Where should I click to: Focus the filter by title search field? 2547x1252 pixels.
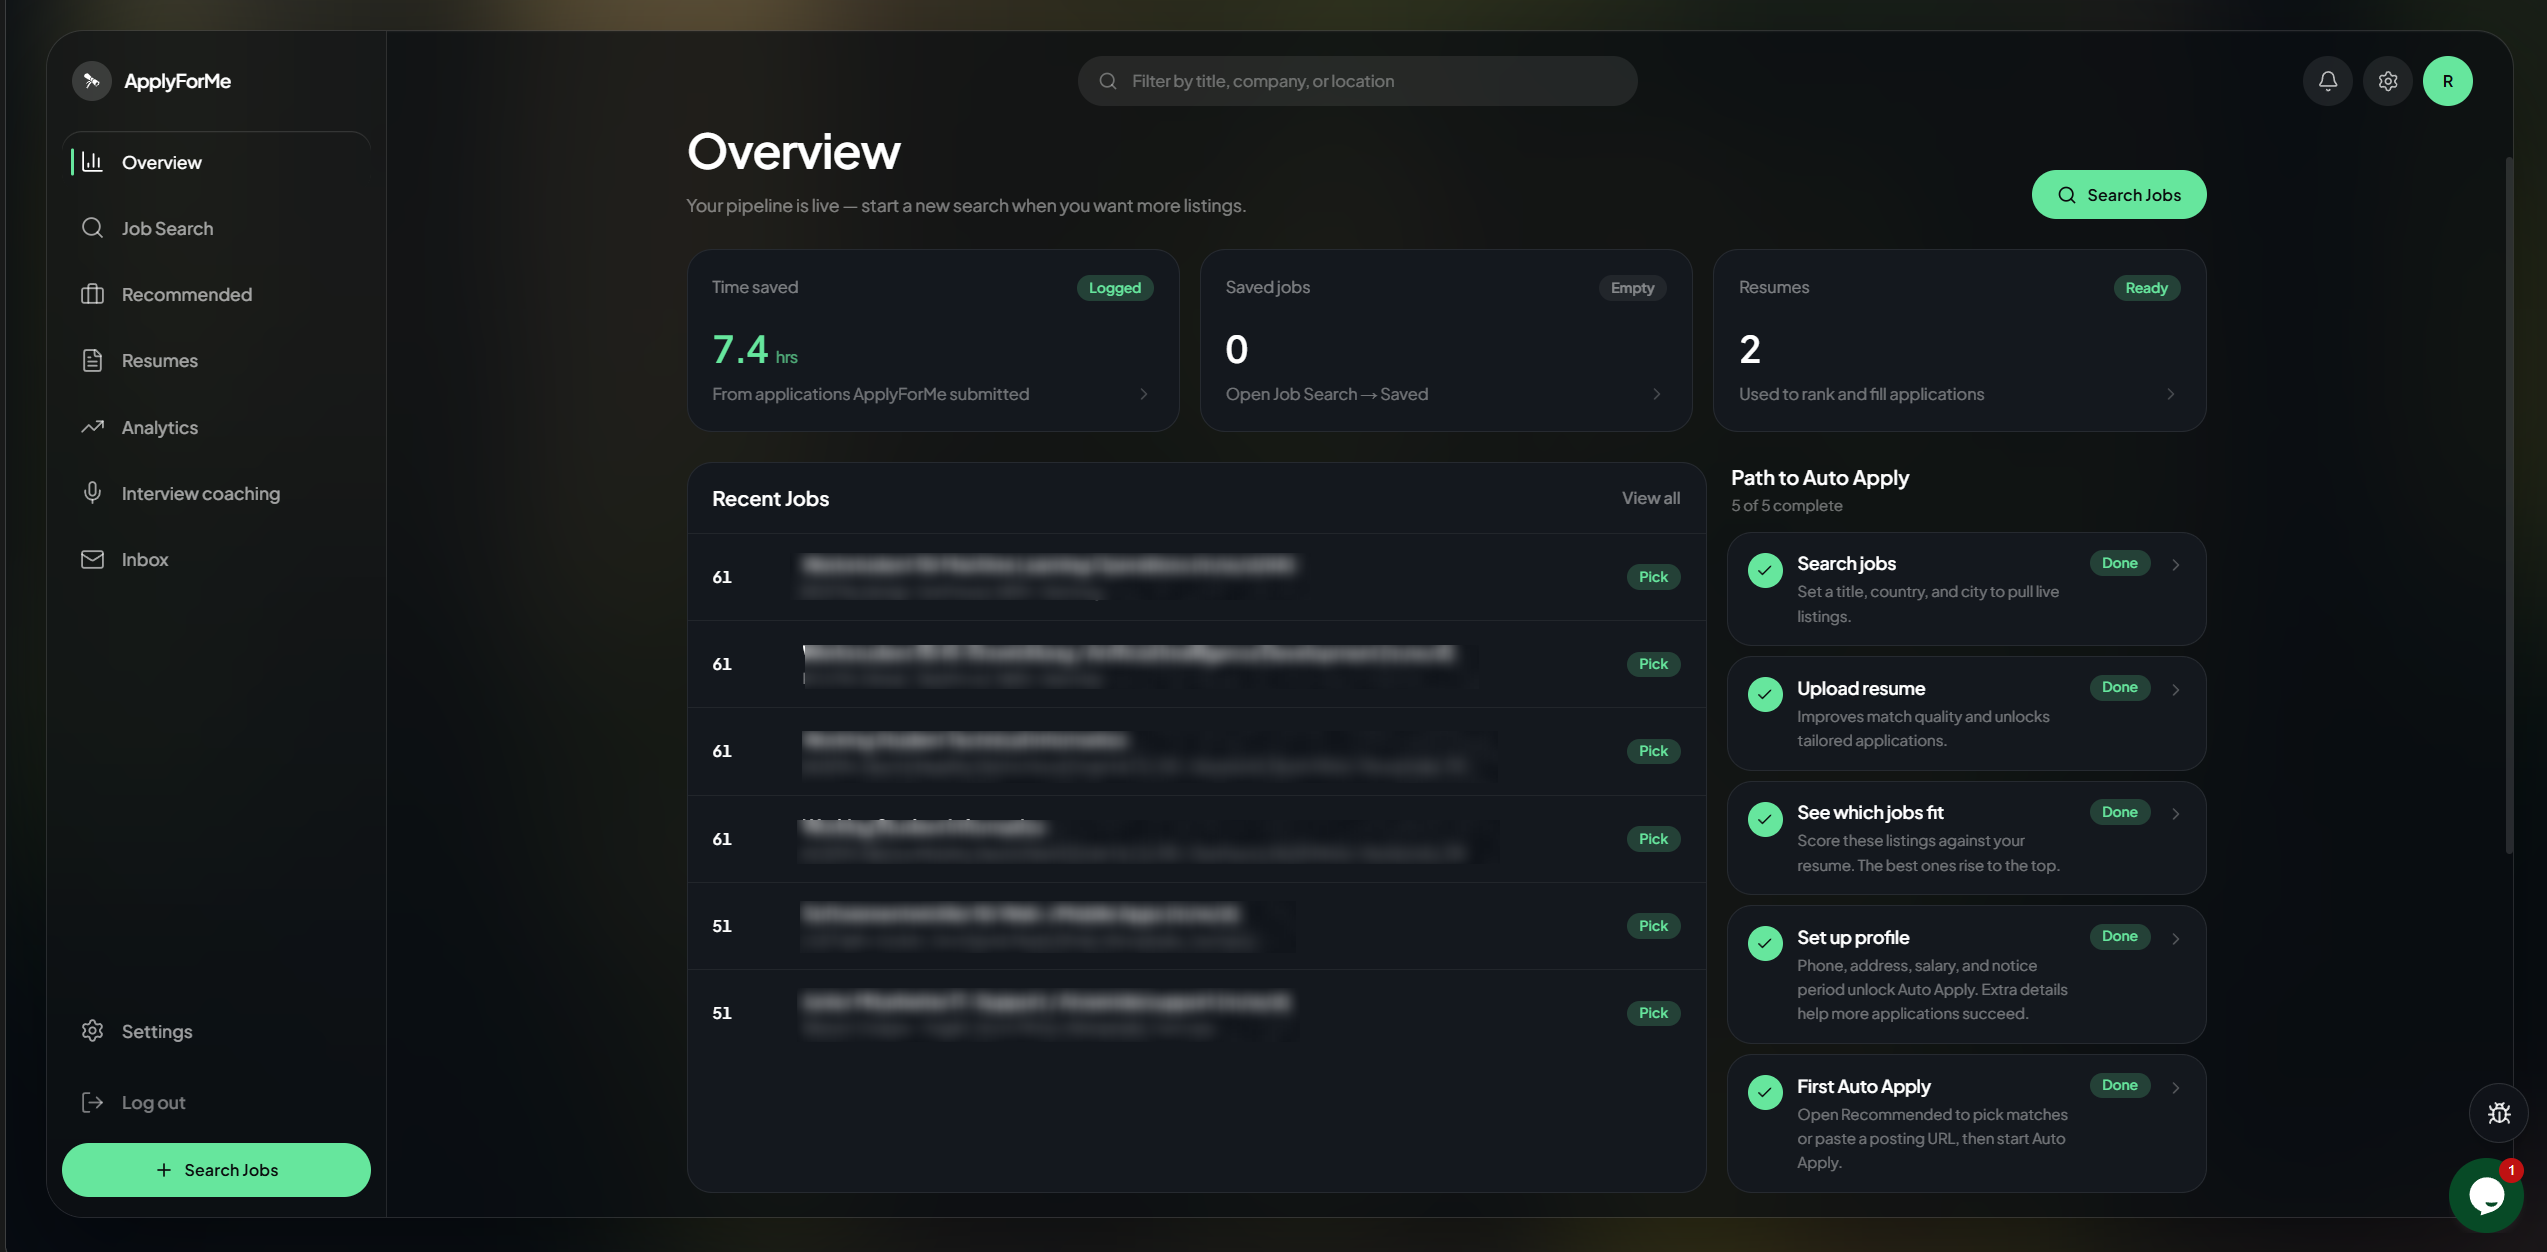pyautogui.click(x=1357, y=81)
